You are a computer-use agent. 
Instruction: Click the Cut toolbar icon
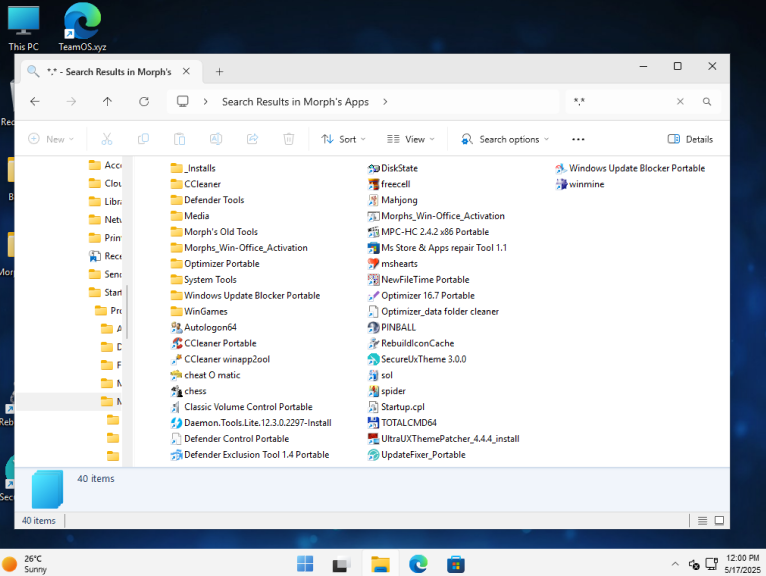106,139
